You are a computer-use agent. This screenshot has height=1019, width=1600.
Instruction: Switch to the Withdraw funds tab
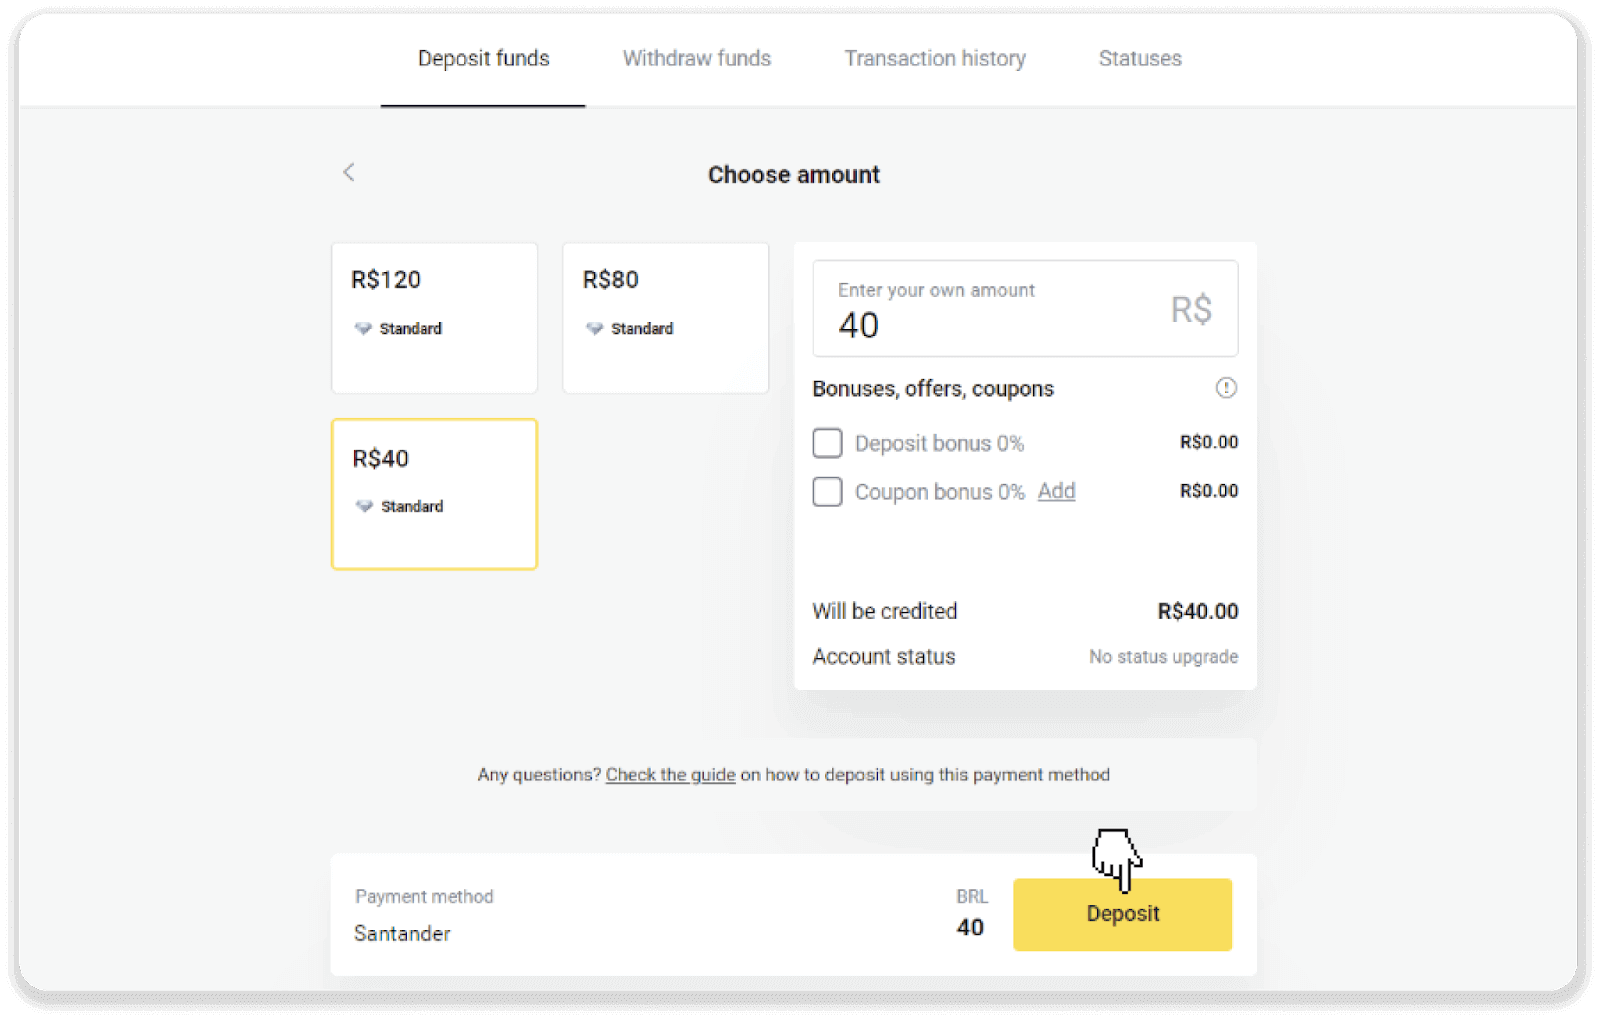pos(696,58)
